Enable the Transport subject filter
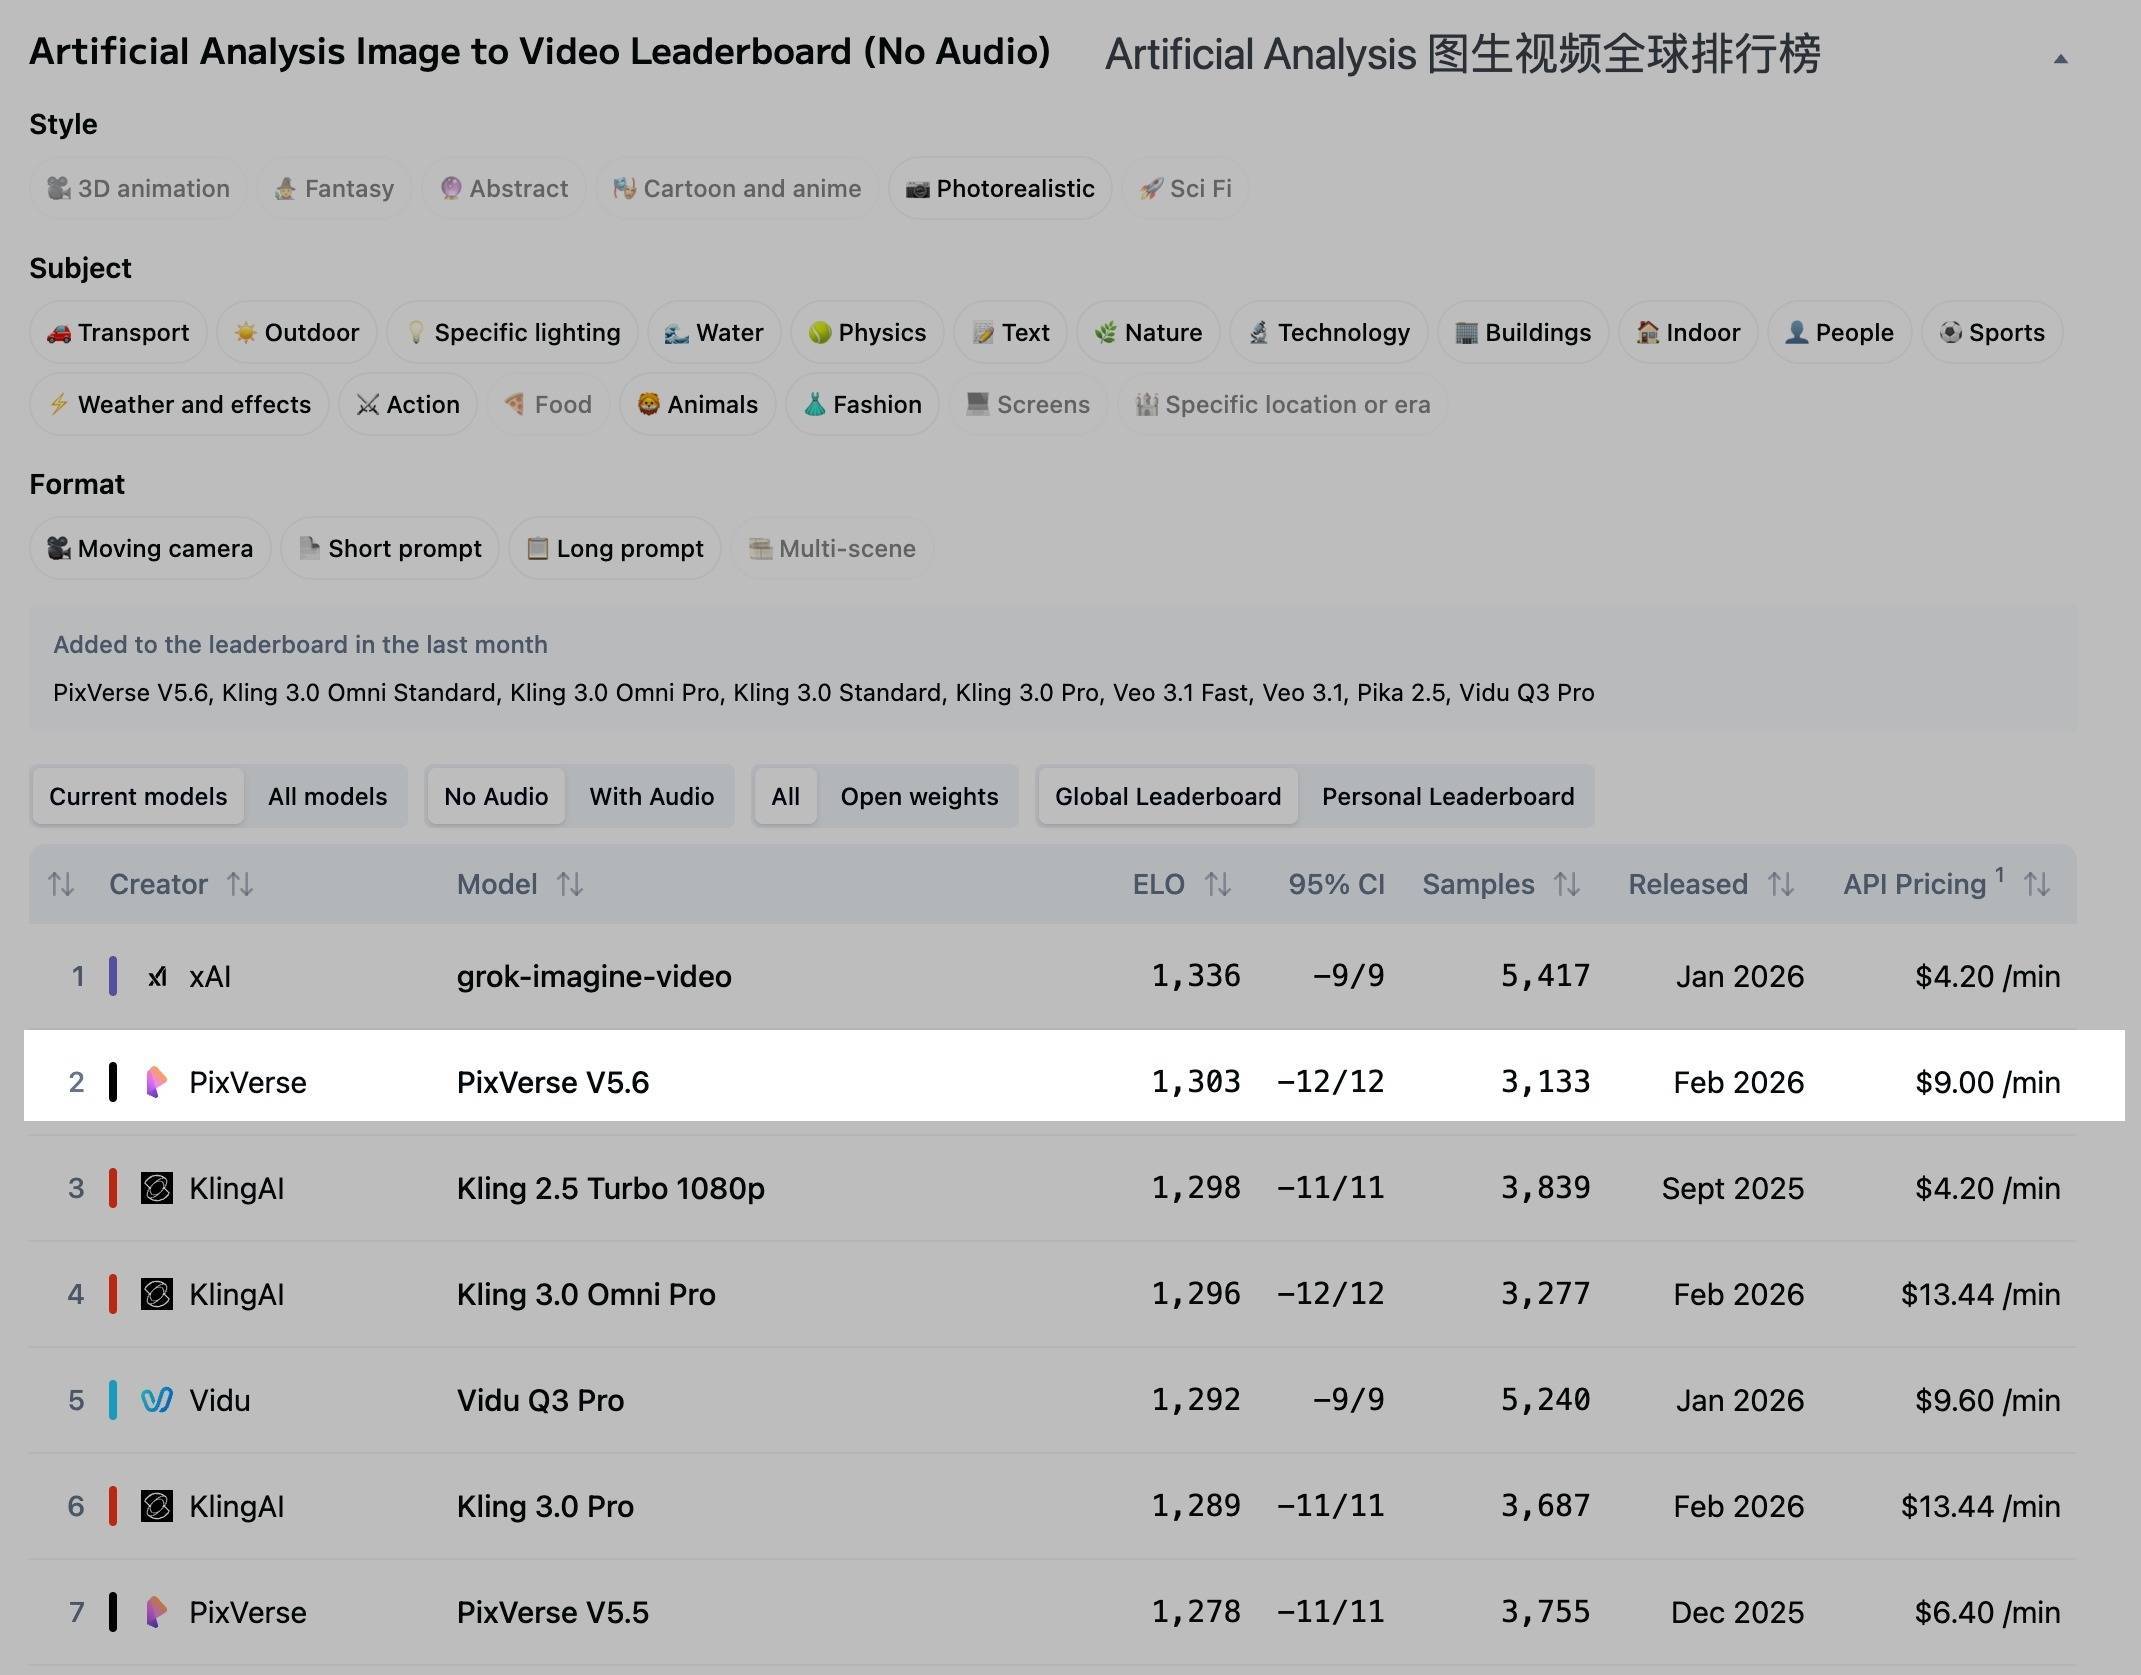Viewport: 2141px width, 1675px height. click(x=118, y=332)
